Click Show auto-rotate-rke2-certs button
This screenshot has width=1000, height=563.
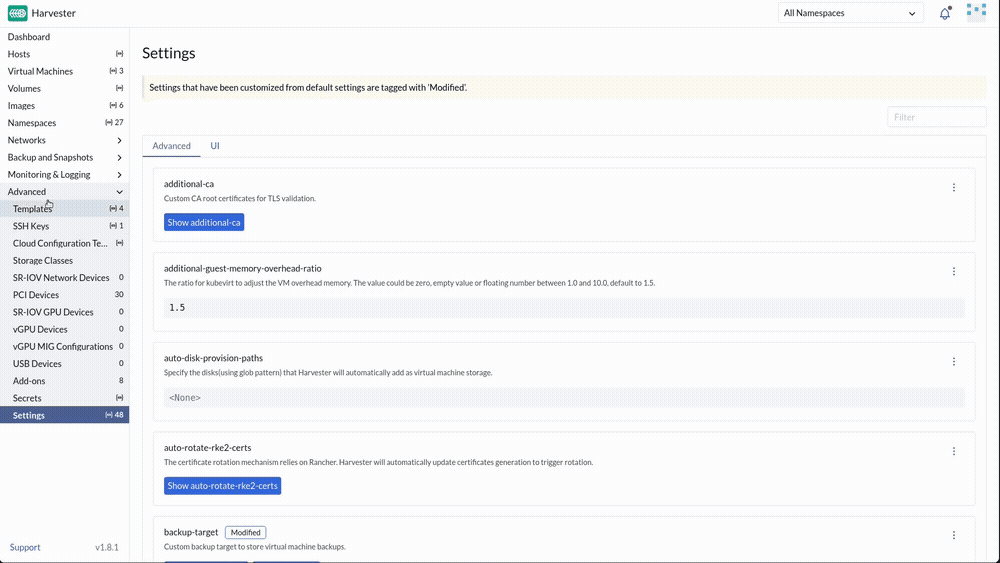223,486
